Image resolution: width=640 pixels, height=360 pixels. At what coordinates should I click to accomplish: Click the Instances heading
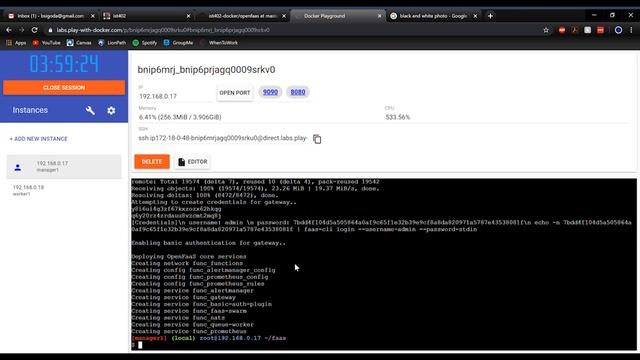(x=30, y=110)
